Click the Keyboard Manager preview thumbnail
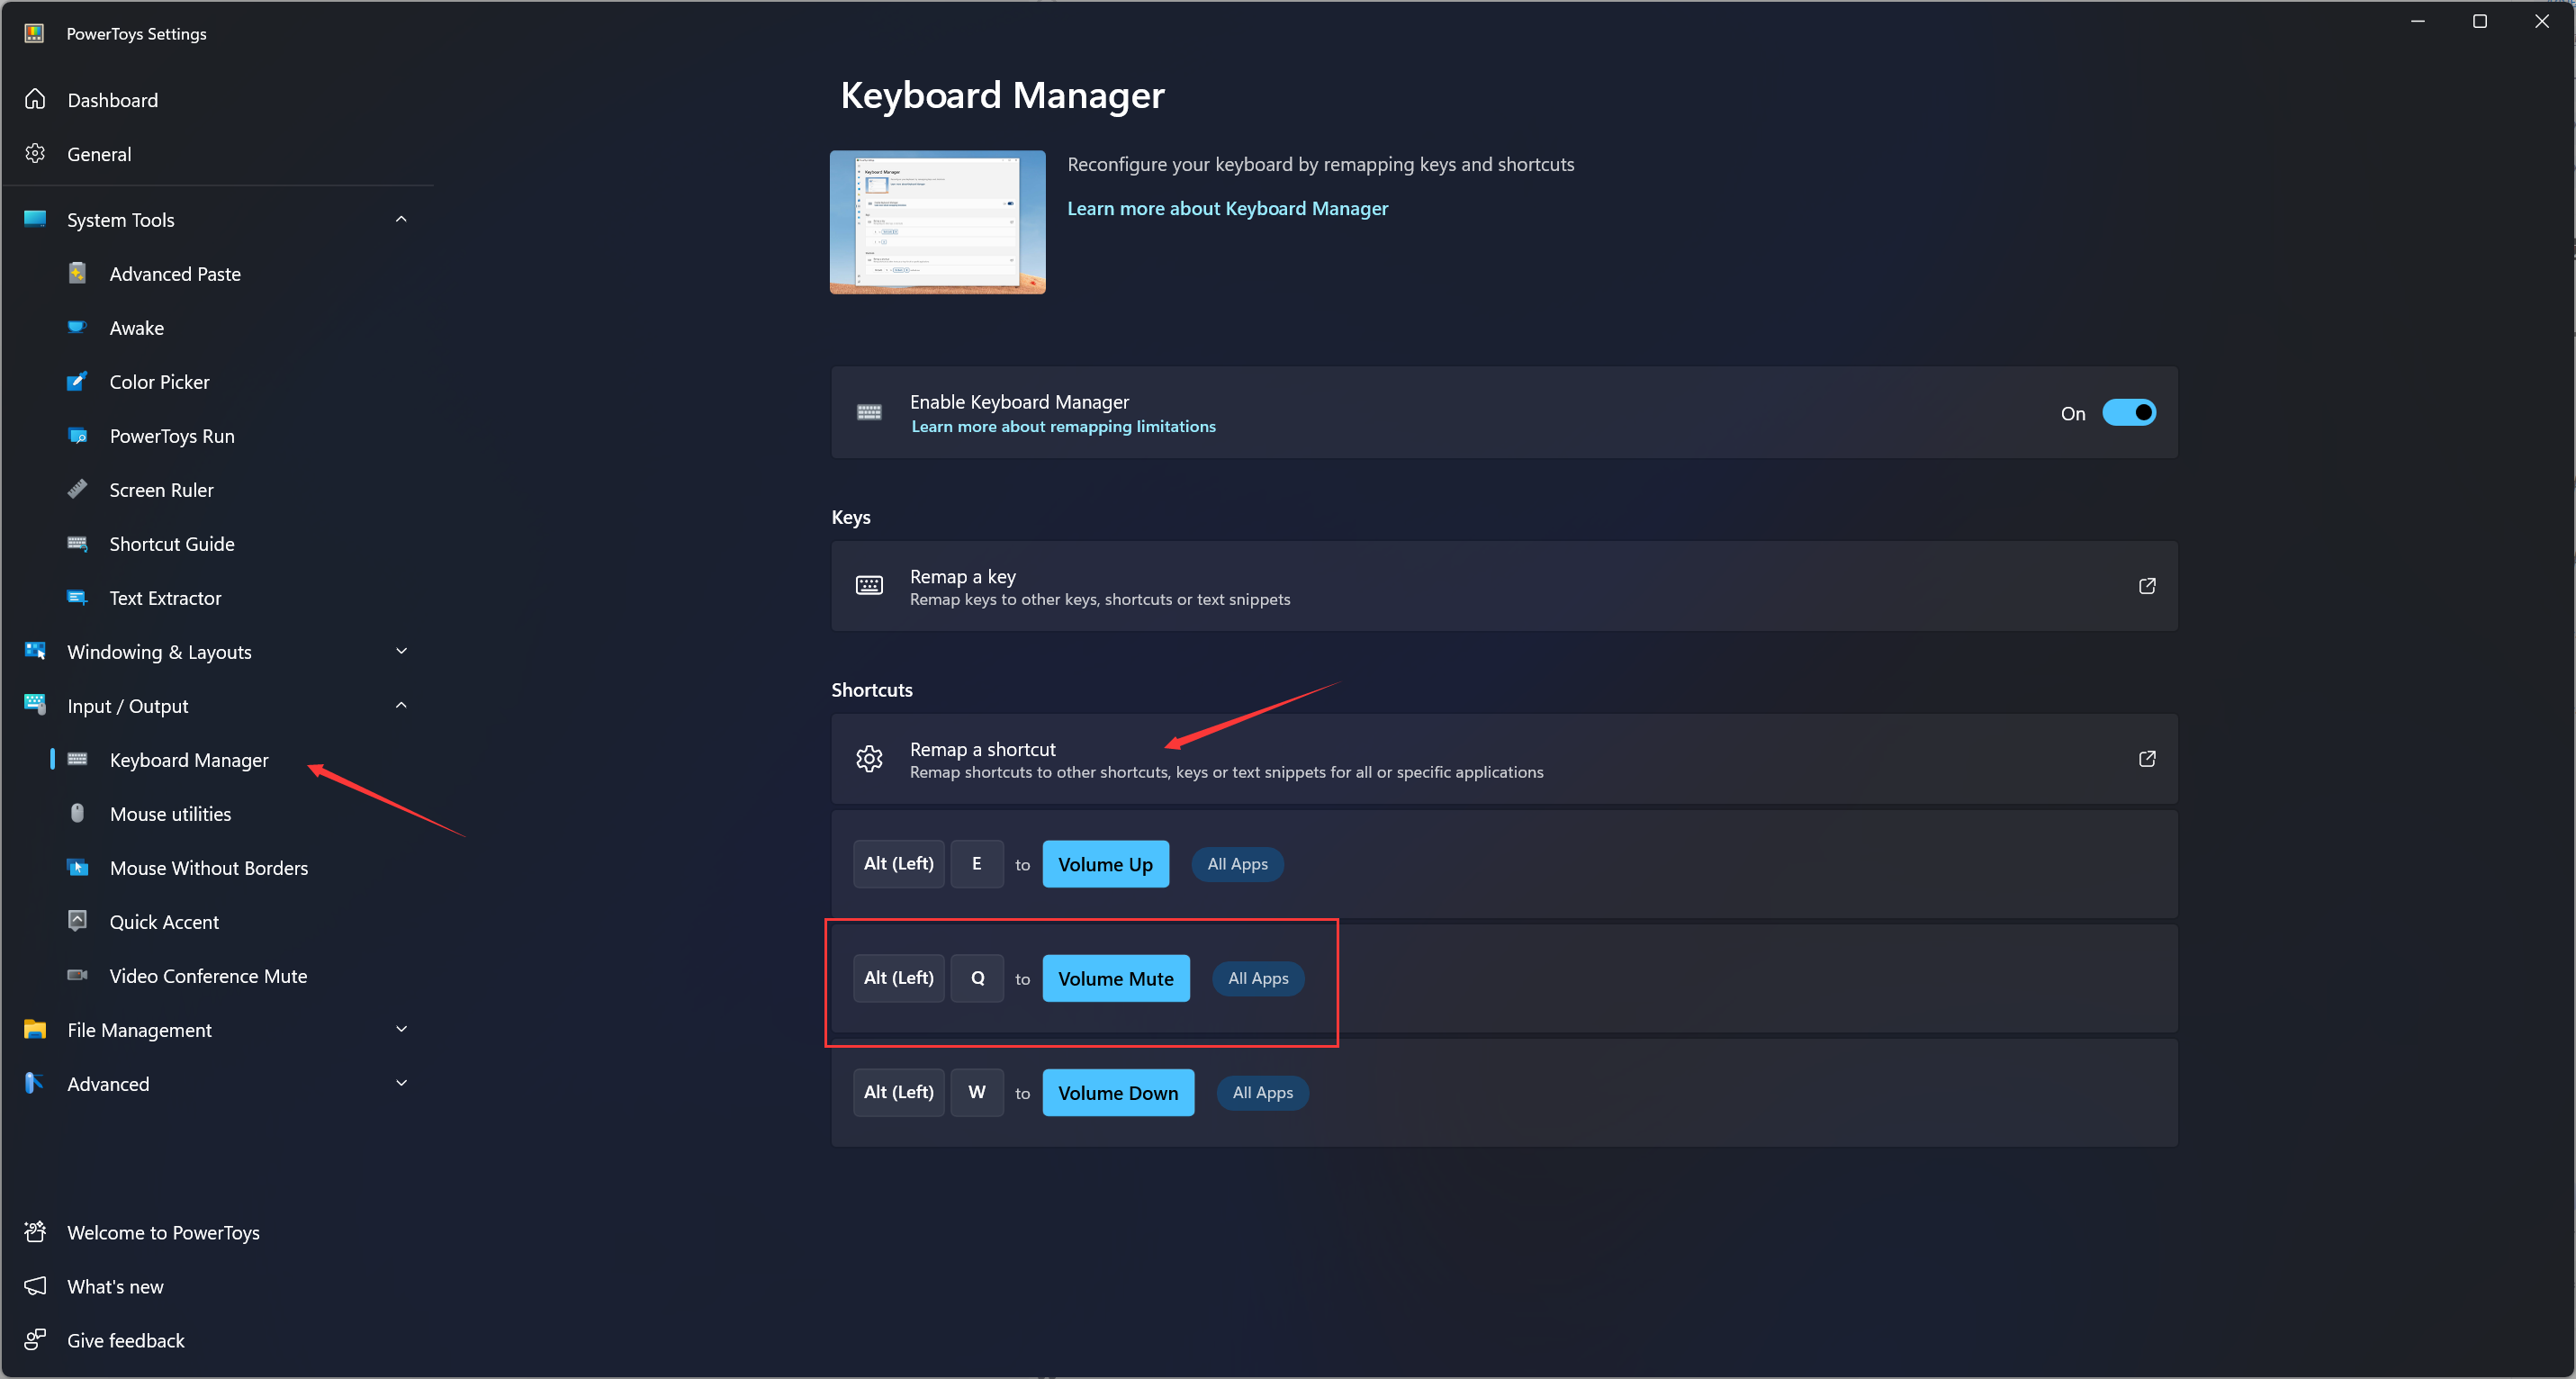Viewport: 2576px width, 1379px height. [x=937, y=222]
